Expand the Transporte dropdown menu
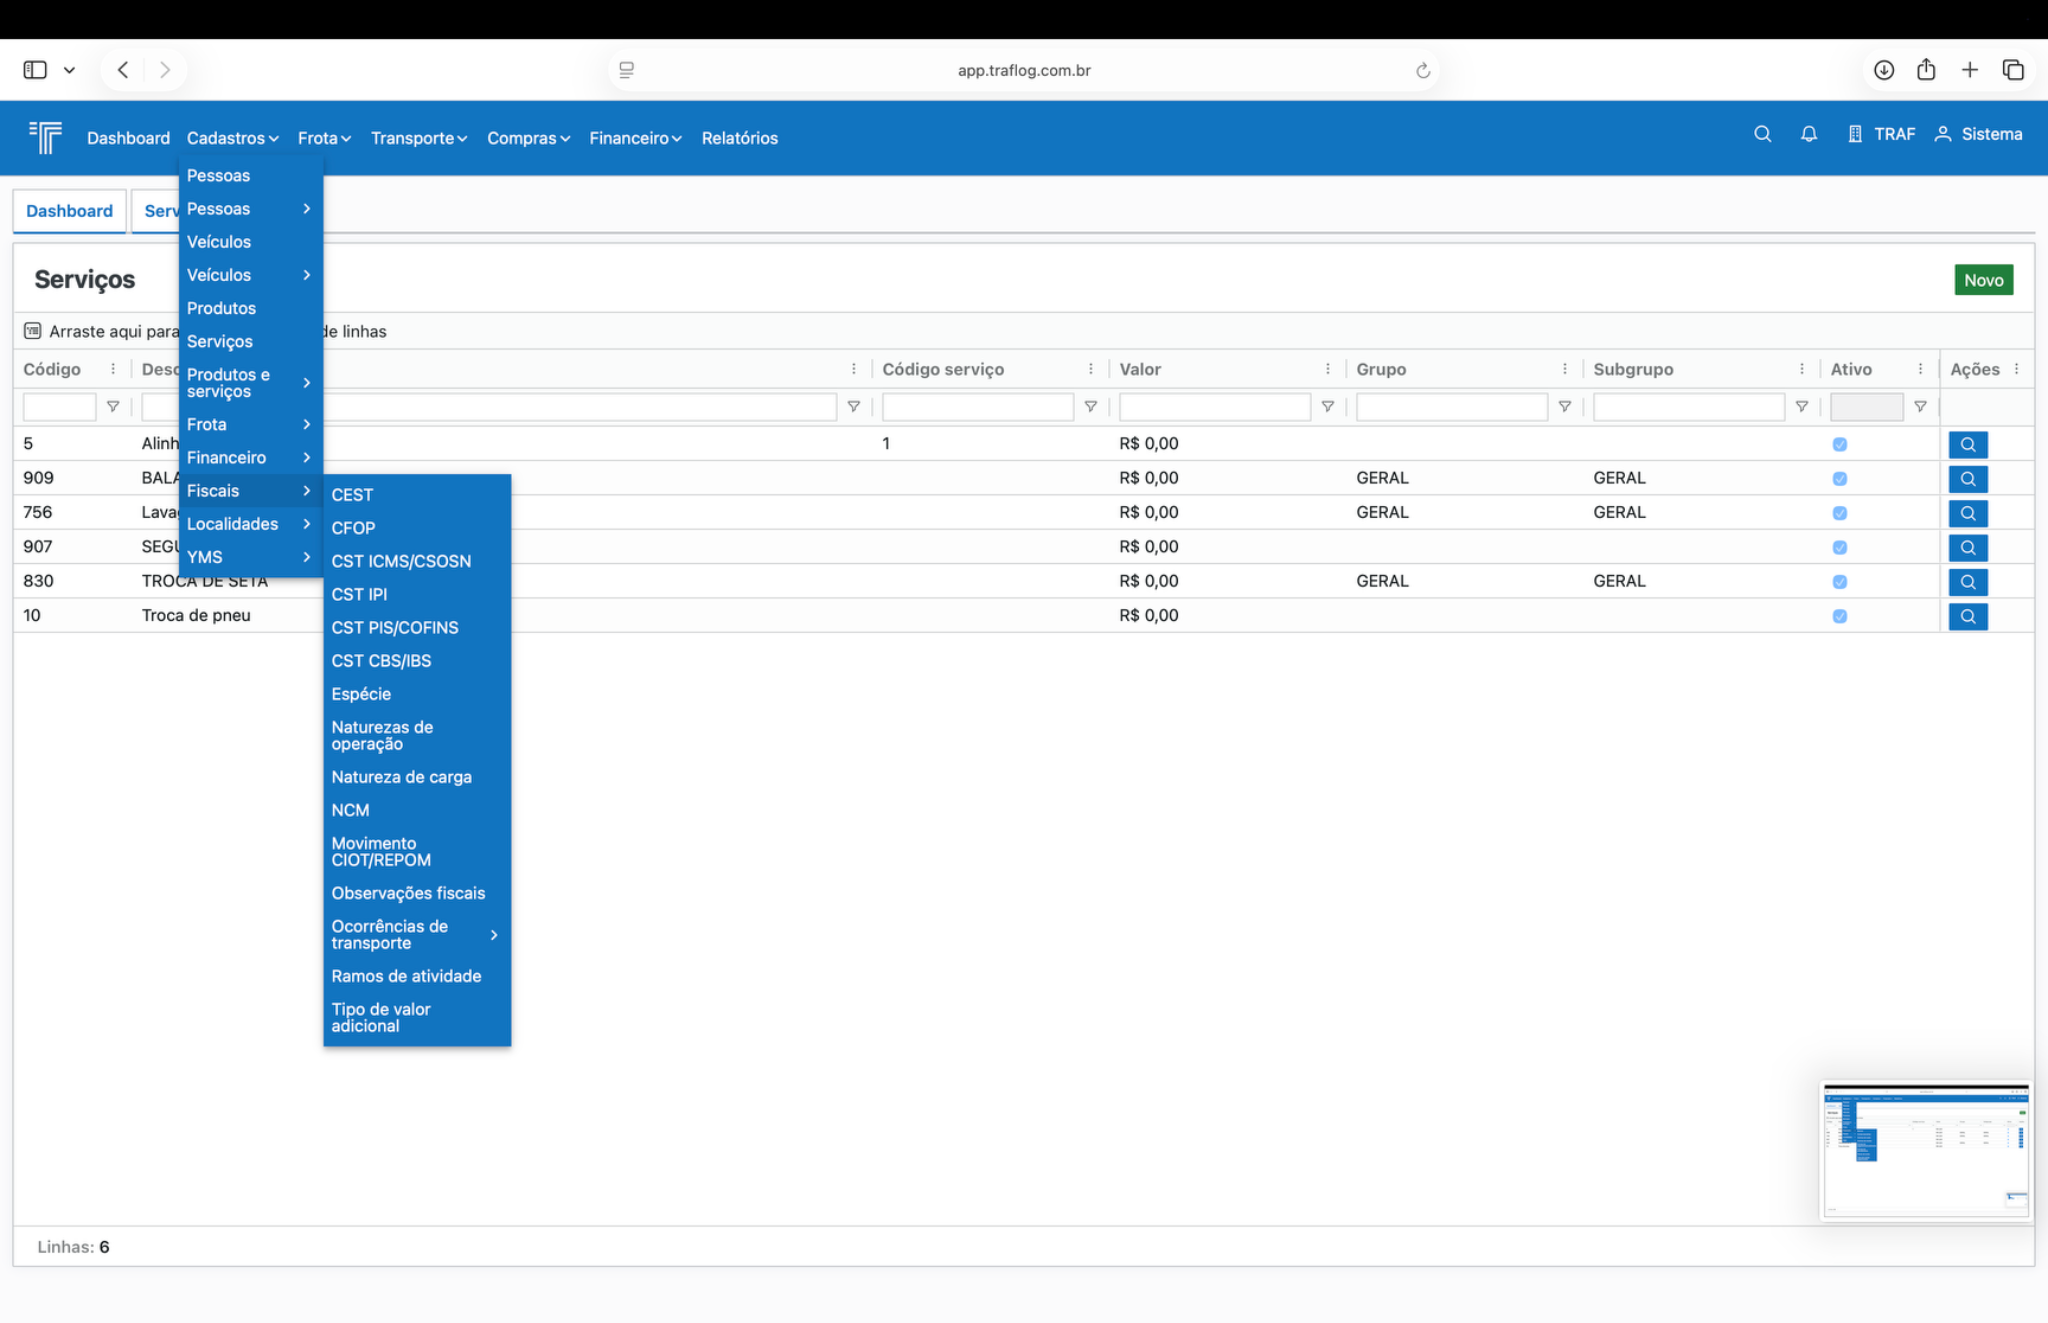2048x1323 pixels. (418, 138)
